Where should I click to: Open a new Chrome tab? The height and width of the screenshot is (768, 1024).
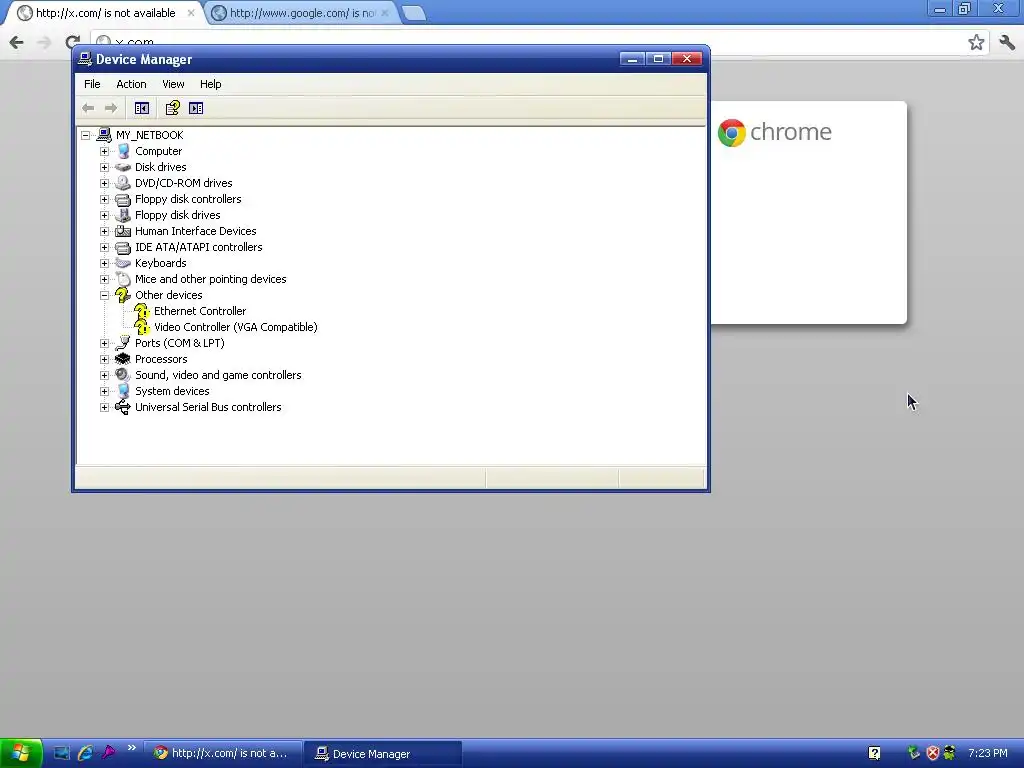click(x=413, y=13)
